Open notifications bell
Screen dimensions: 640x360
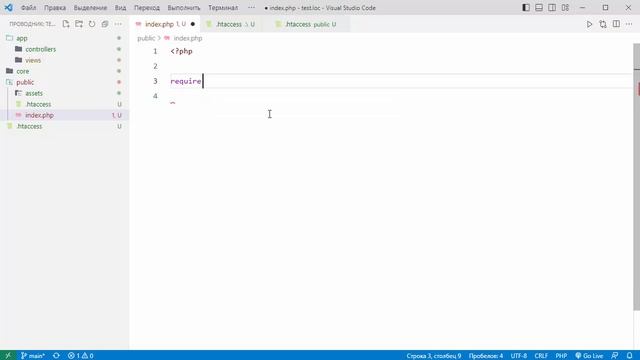(629, 356)
